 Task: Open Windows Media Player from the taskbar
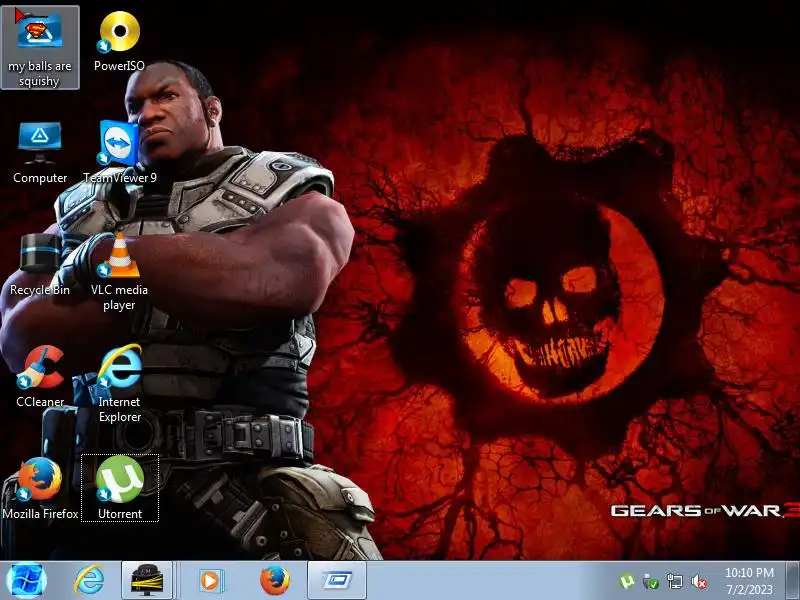click(x=210, y=581)
